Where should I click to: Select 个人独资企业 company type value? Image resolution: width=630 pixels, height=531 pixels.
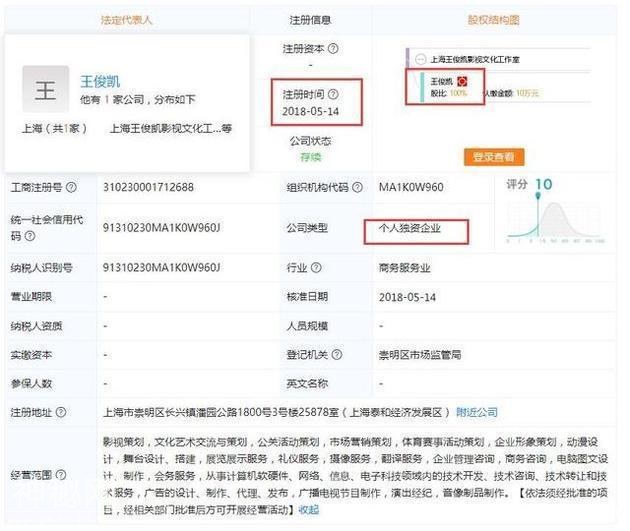(x=409, y=228)
